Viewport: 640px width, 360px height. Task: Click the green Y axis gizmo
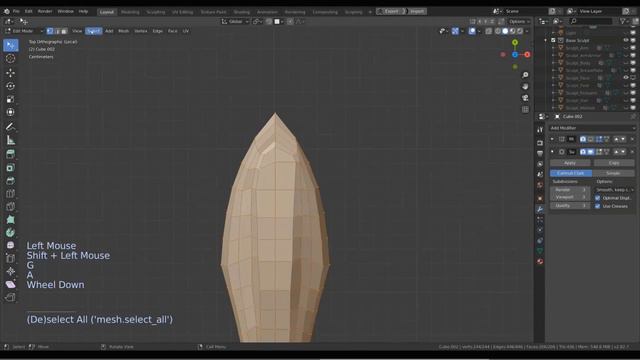click(515, 42)
